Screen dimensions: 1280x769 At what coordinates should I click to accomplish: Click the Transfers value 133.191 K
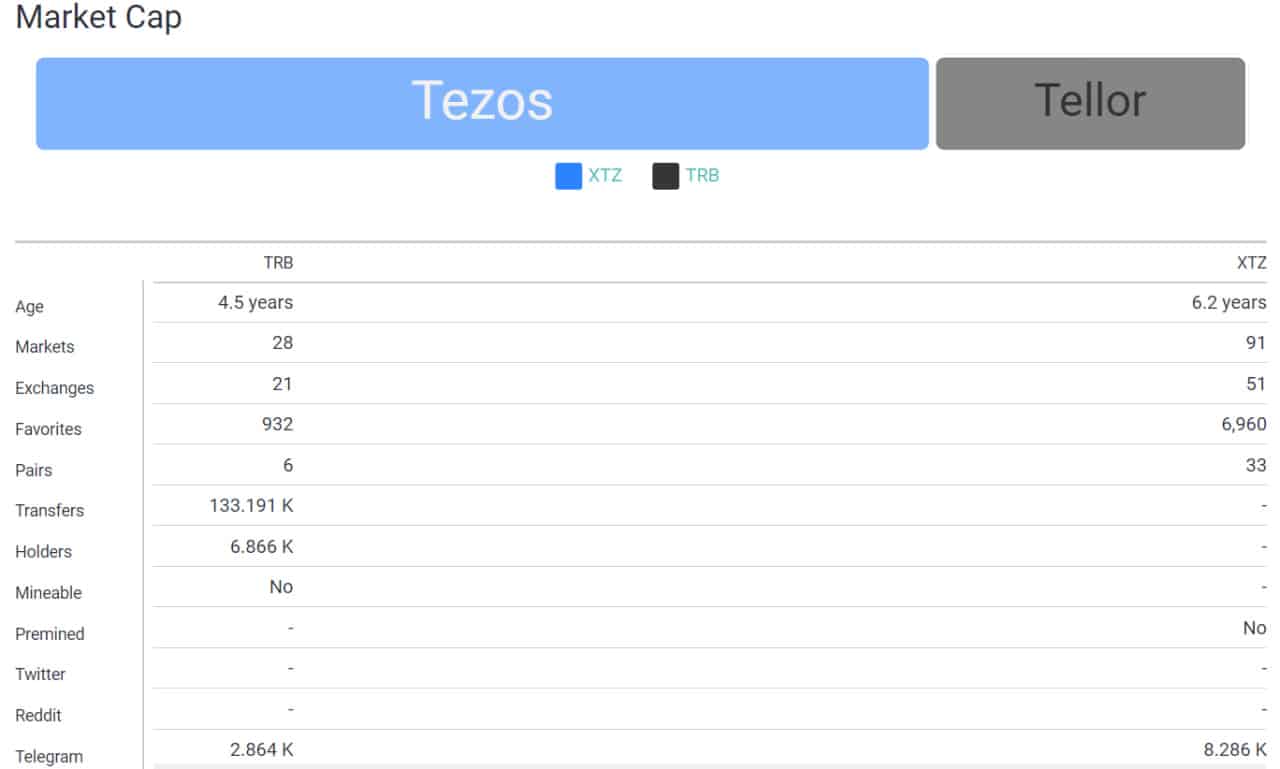pos(251,506)
